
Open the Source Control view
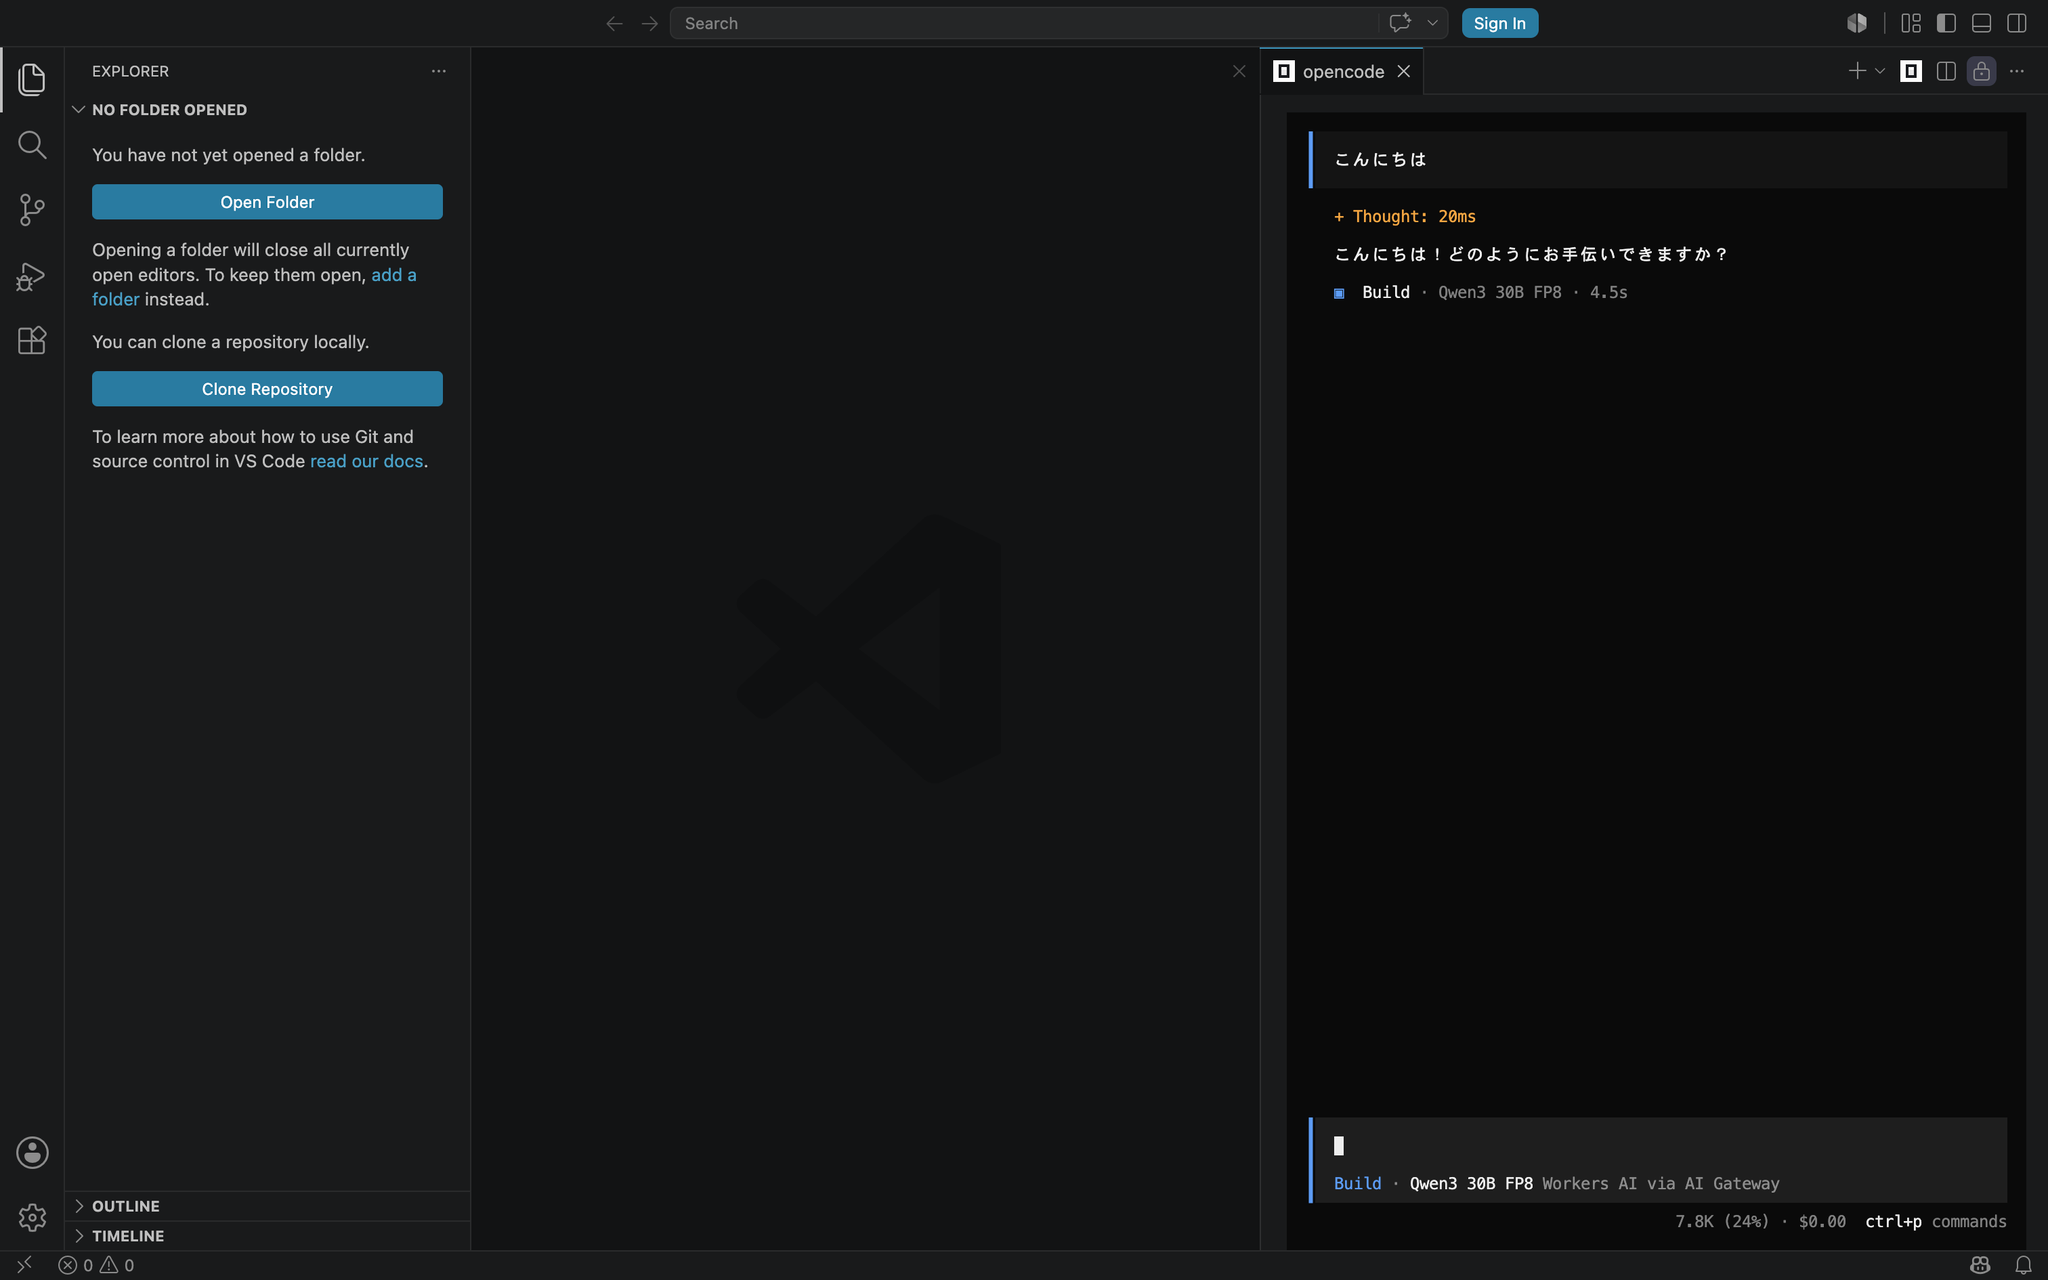click(x=32, y=210)
